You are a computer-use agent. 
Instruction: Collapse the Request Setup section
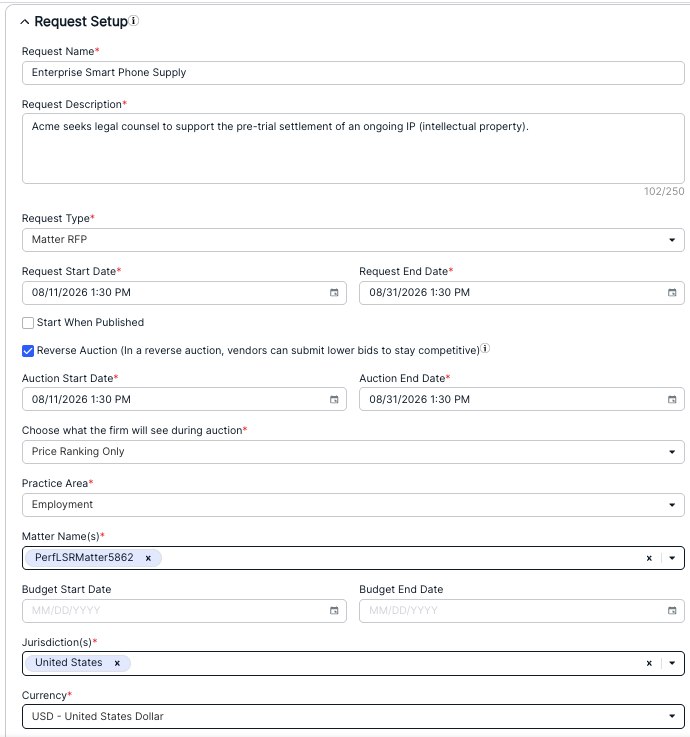tap(25, 22)
